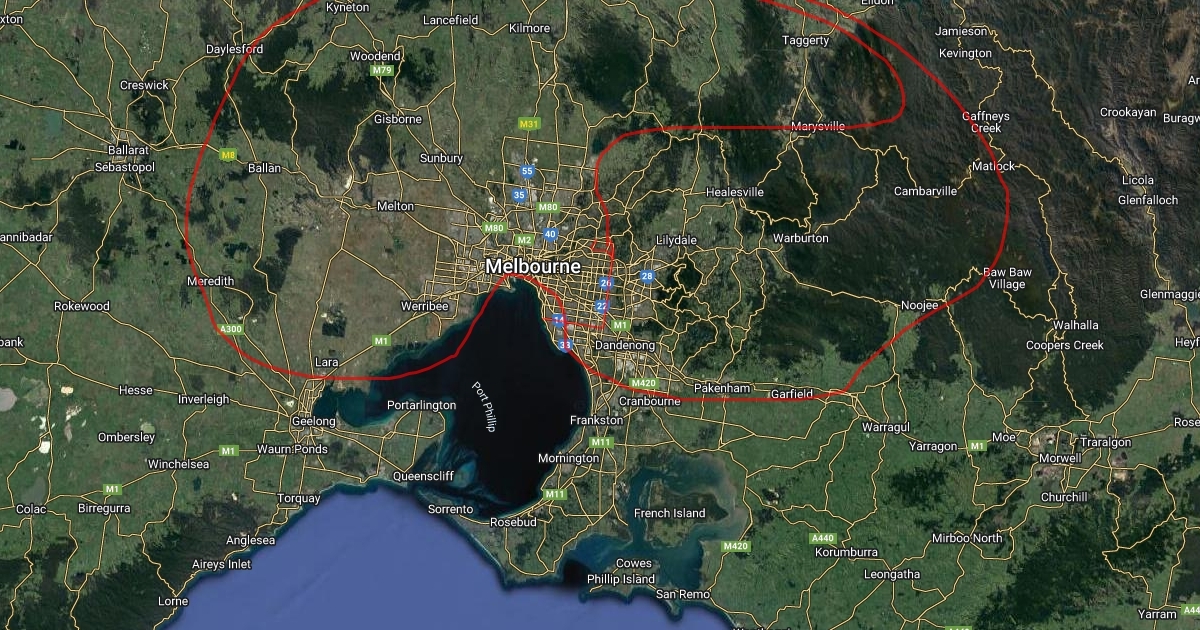
Task: Click the blue route 22 shield
Action: pos(601,306)
